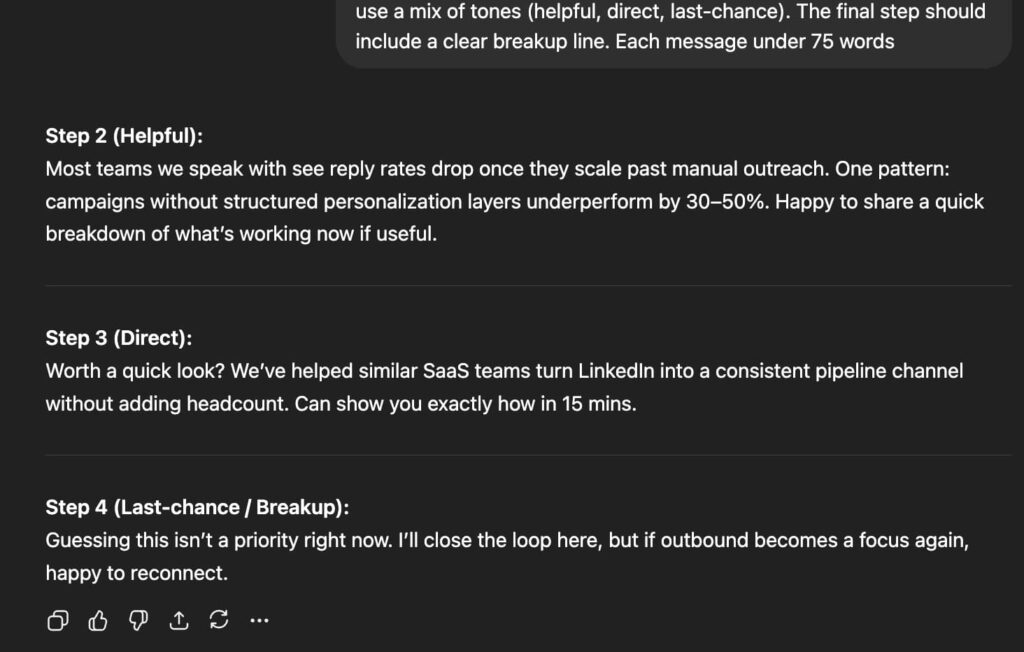
Task: Share the response using the export icon
Action: click(179, 620)
